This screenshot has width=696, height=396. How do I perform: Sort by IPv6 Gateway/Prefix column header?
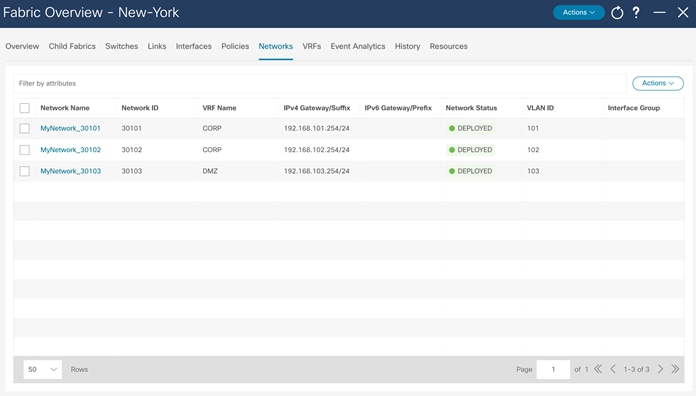tap(398, 108)
